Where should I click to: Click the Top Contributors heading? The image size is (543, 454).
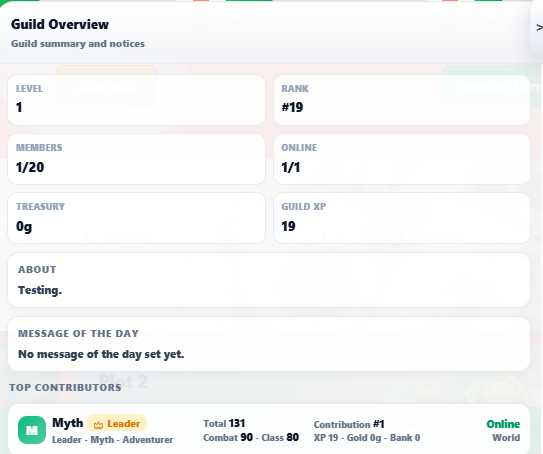65,388
